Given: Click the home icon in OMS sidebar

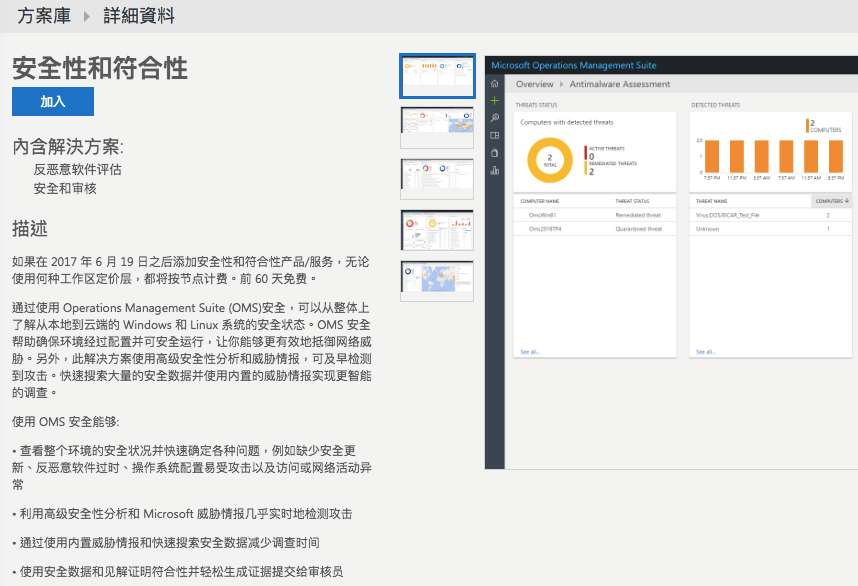Looking at the screenshot, I should [495, 84].
